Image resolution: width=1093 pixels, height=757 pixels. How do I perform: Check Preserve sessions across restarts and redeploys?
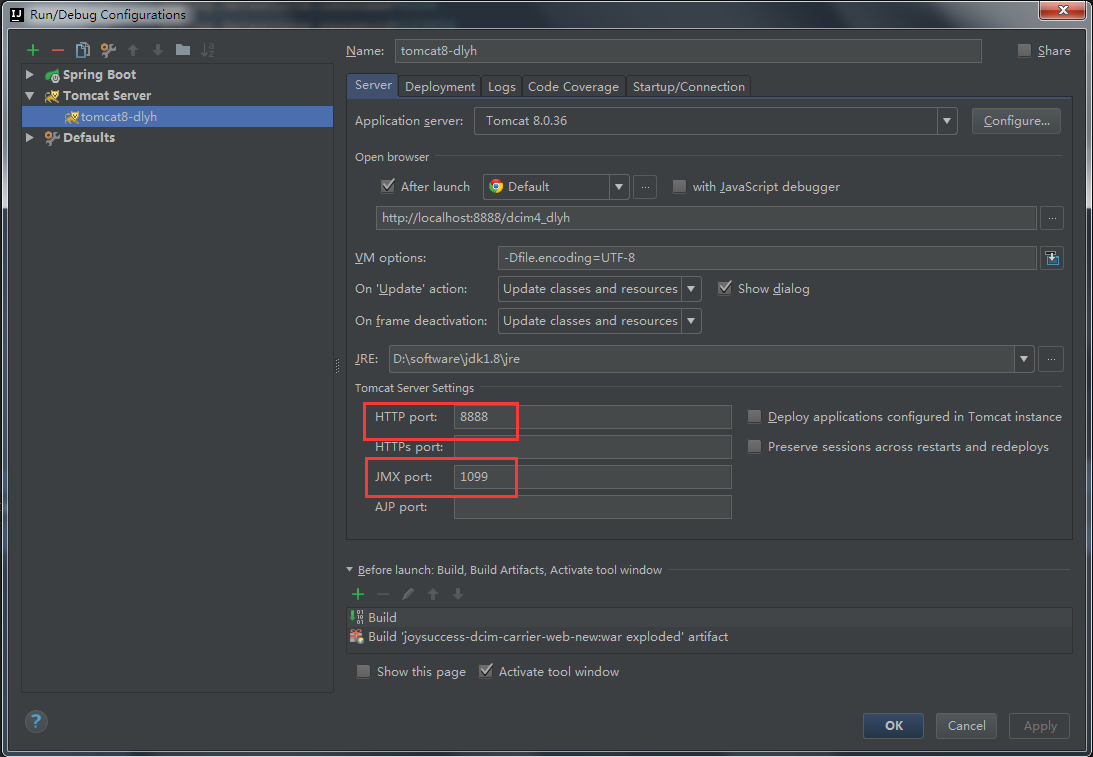pyautogui.click(x=754, y=447)
